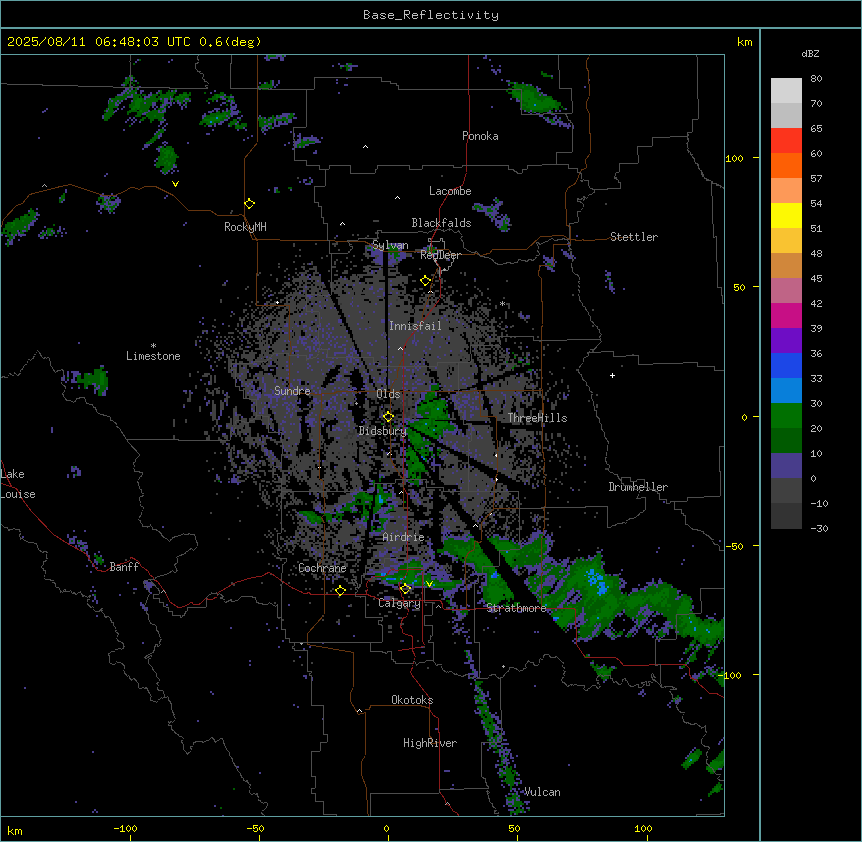This screenshot has width=862, height=842.
Task: Click the Stettler city label
Action: pos(634,237)
